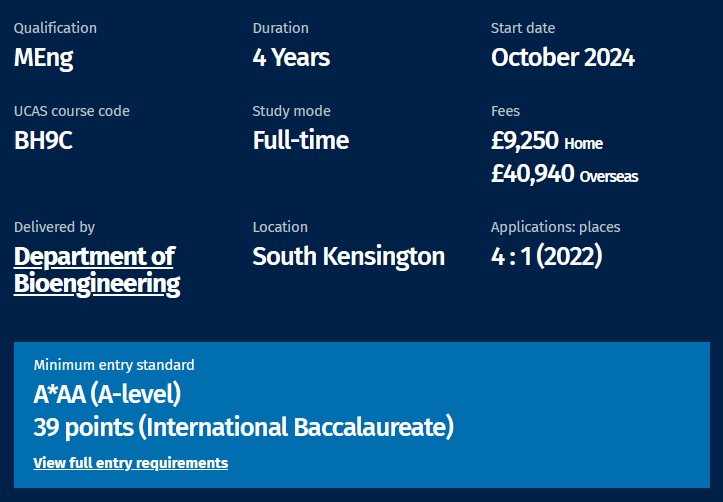723x502 pixels.
Task: Click the 4 : 1 (2022) applications ratio
Action: (x=546, y=256)
